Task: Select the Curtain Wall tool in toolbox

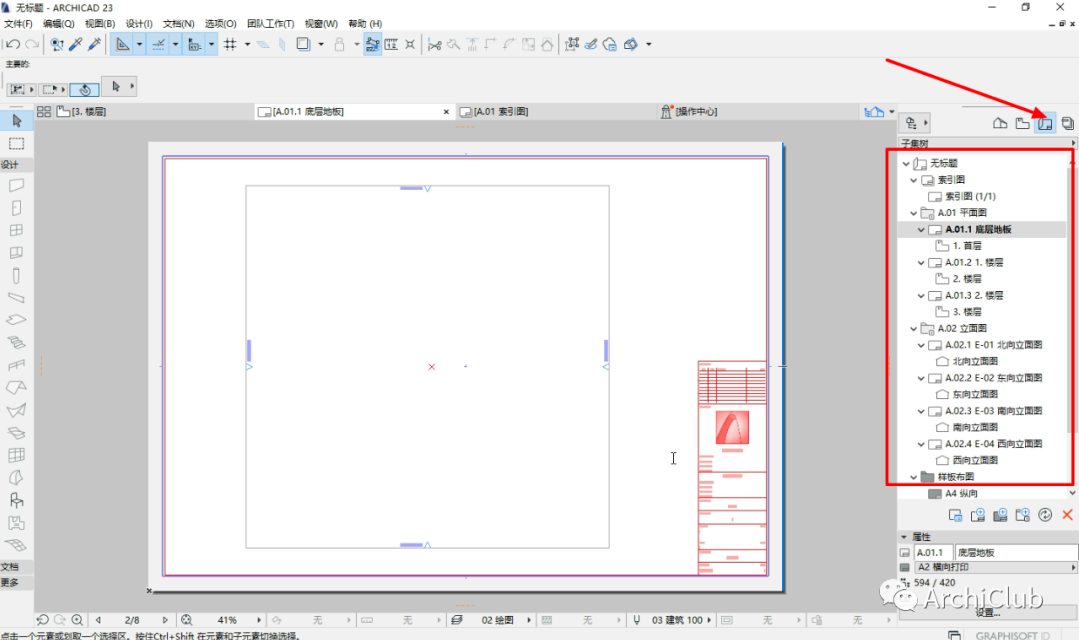Action: pyautogui.click(x=17, y=455)
